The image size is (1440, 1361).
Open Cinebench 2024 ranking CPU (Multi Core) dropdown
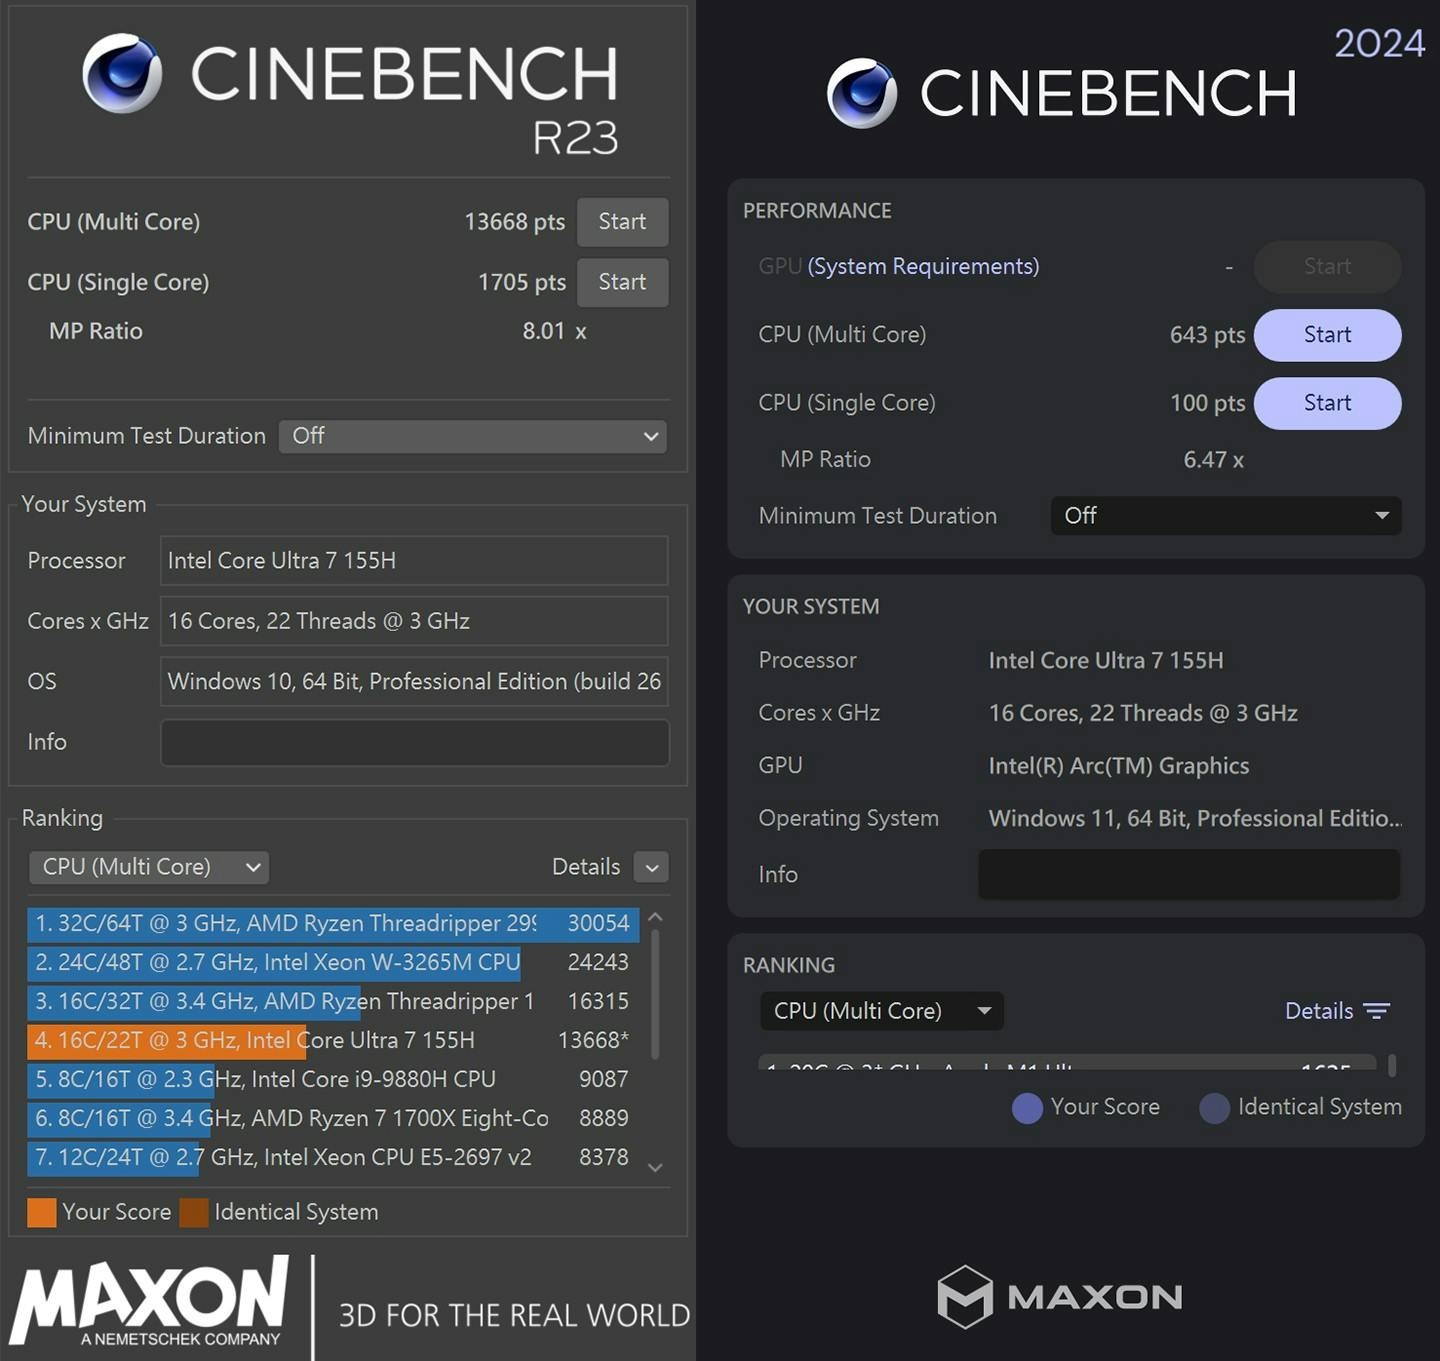[x=881, y=1011]
